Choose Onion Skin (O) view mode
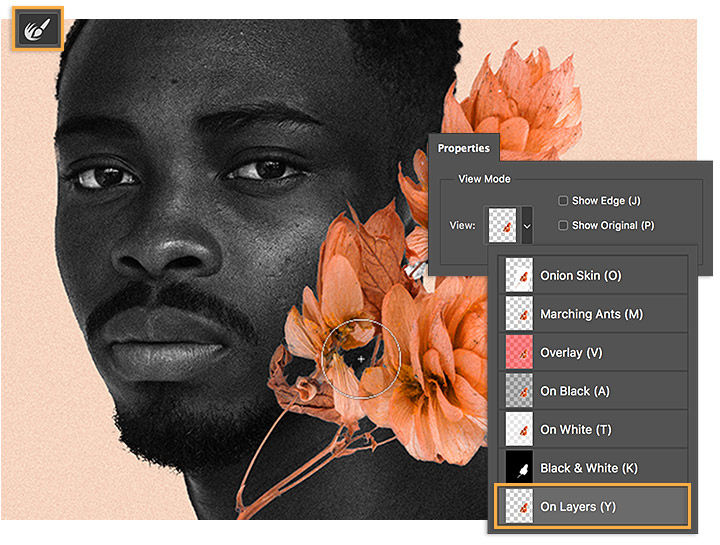The image size is (720, 545). pyautogui.click(x=593, y=275)
